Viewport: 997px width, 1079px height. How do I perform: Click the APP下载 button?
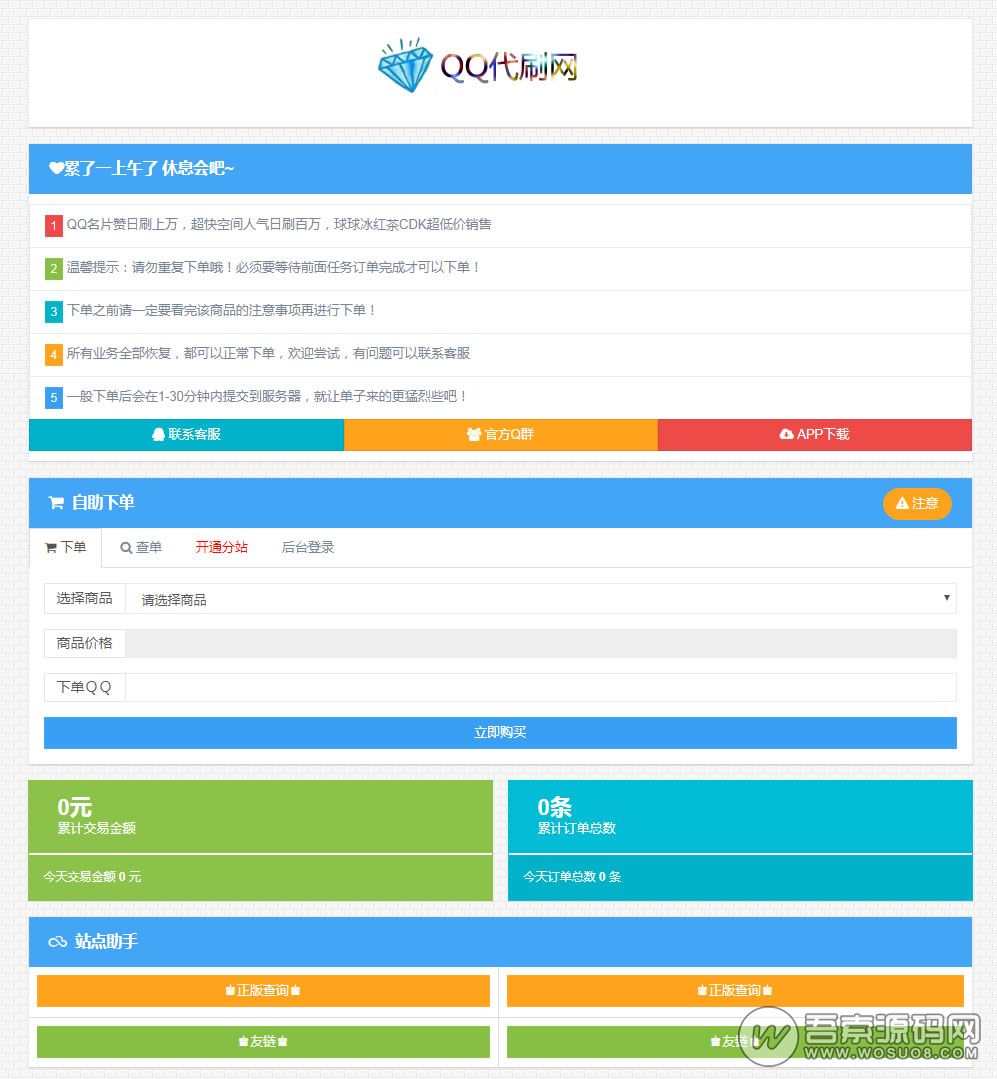click(814, 435)
